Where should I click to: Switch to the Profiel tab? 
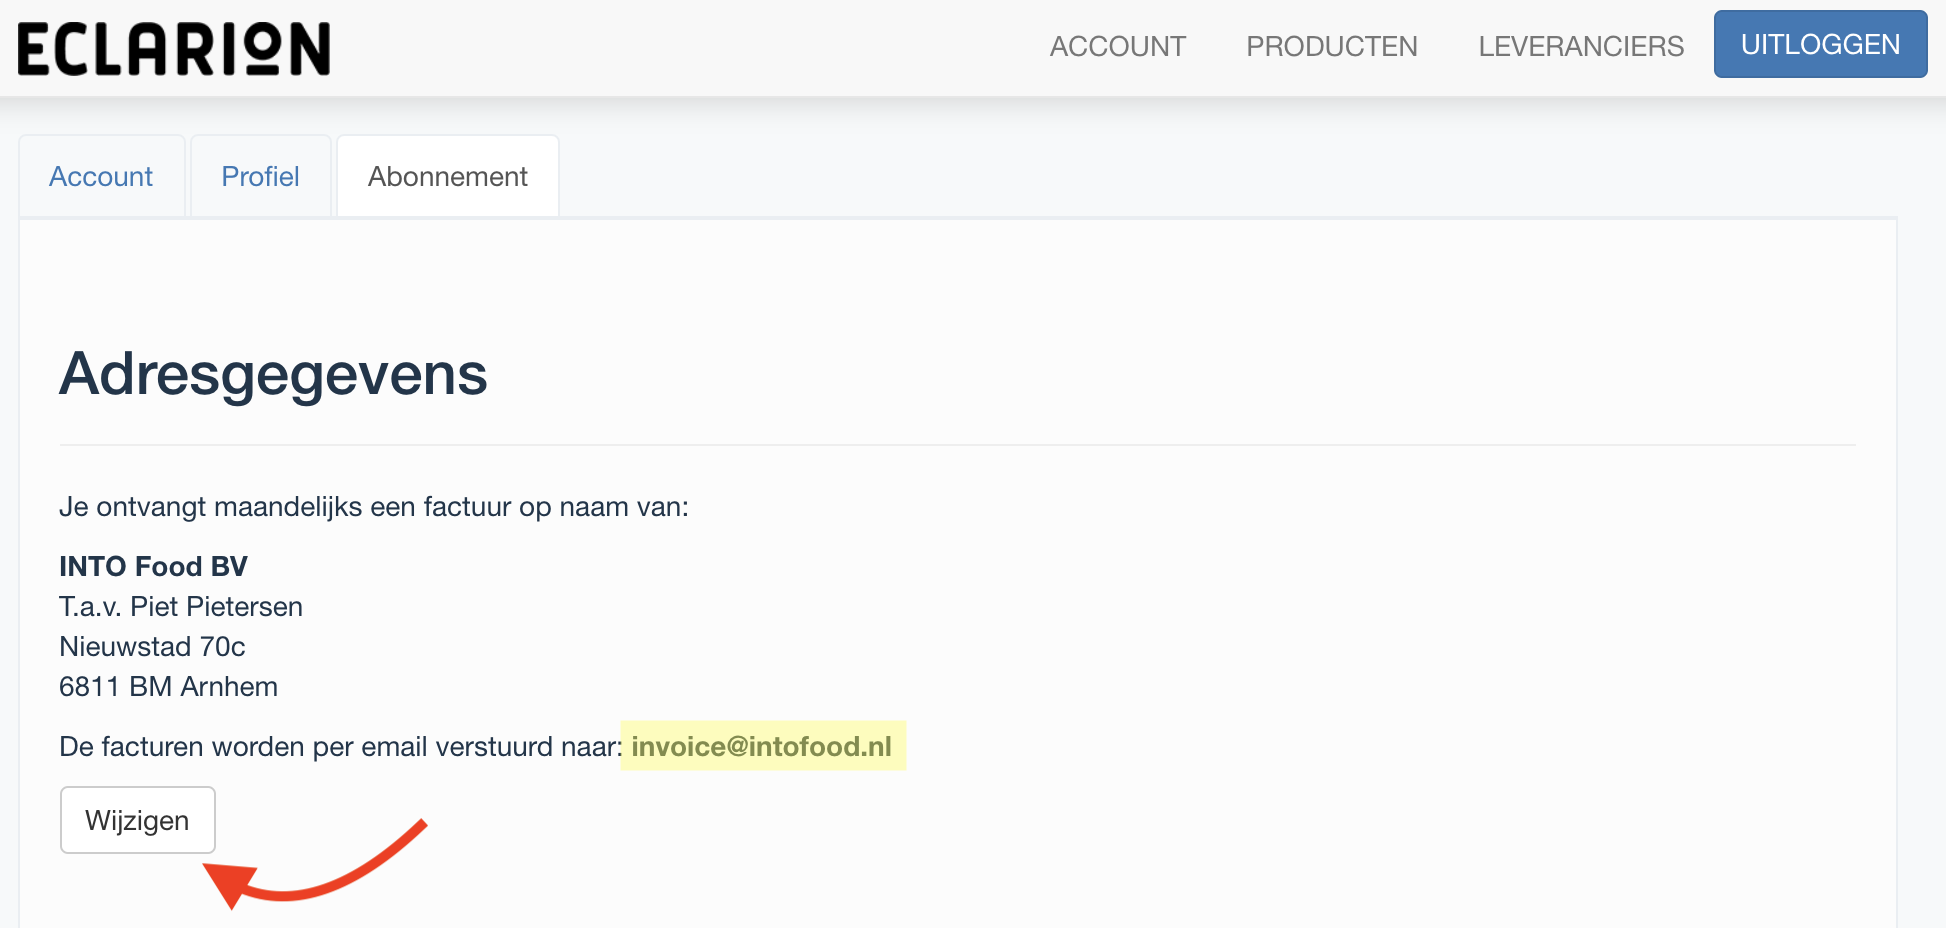click(260, 176)
